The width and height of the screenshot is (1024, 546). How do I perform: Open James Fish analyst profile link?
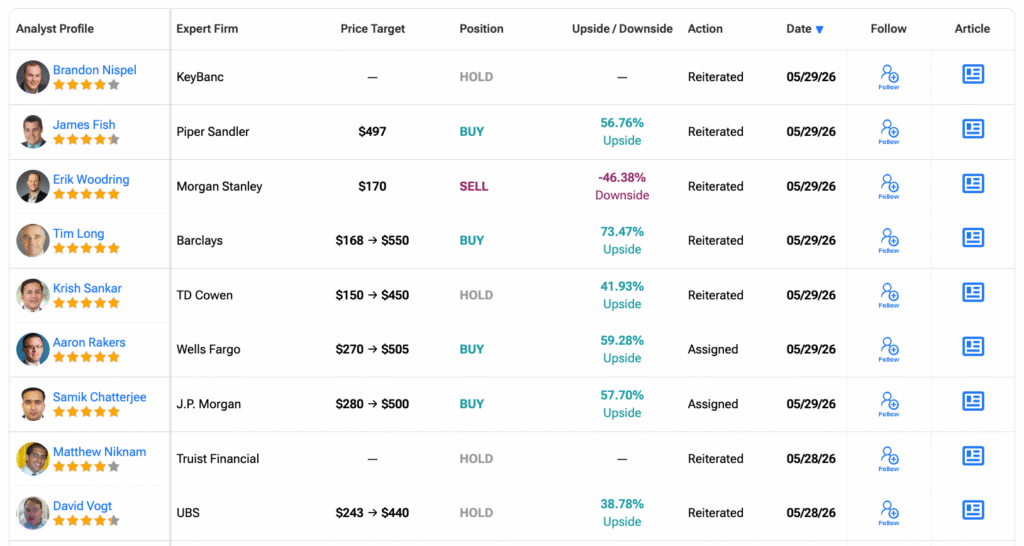(84, 125)
